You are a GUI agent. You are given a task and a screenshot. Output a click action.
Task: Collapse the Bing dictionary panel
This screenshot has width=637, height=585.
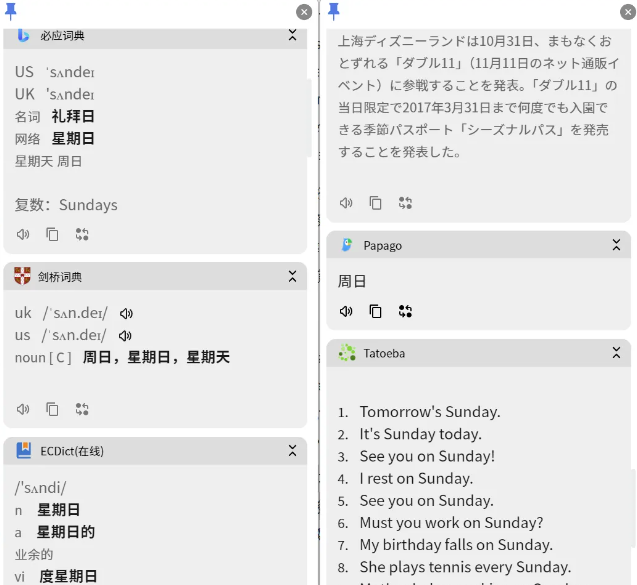pyautogui.click(x=293, y=35)
